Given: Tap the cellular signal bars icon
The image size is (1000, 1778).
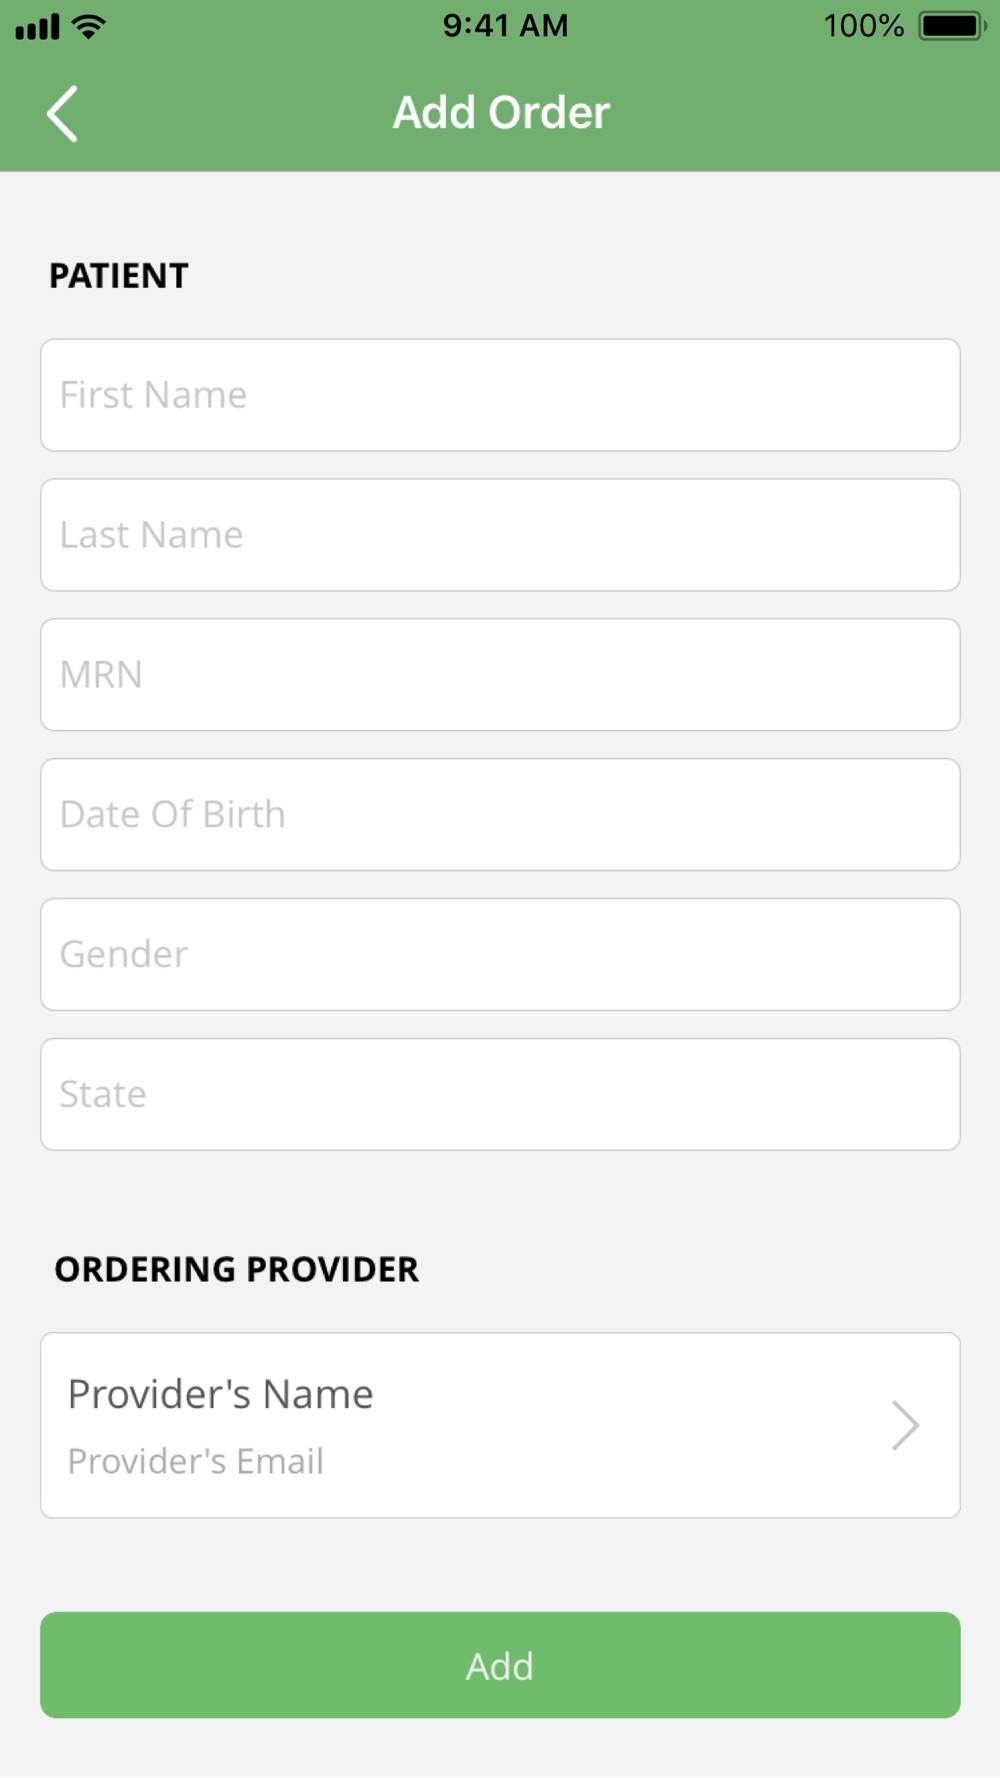Looking at the screenshot, I should 38,27.
